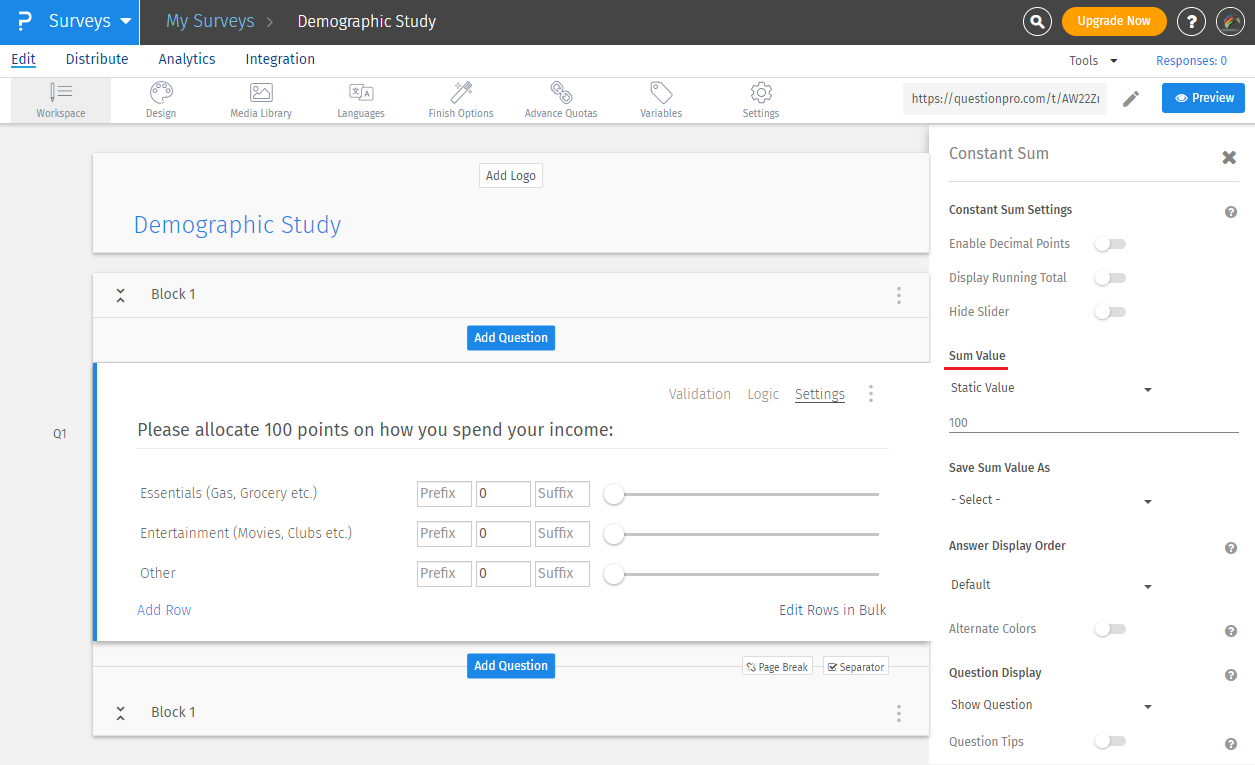Open the Media Library
Image resolution: width=1255 pixels, height=765 pixels.
click(x=260, y=100)
